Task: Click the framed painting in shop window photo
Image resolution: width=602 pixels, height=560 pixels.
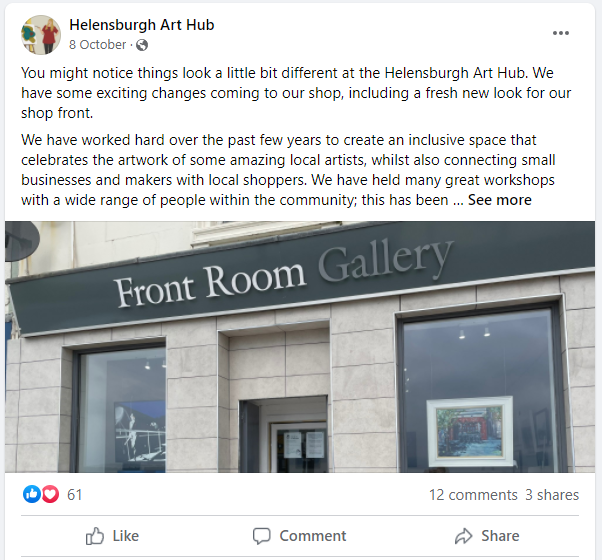Action: tap(470, 431)
